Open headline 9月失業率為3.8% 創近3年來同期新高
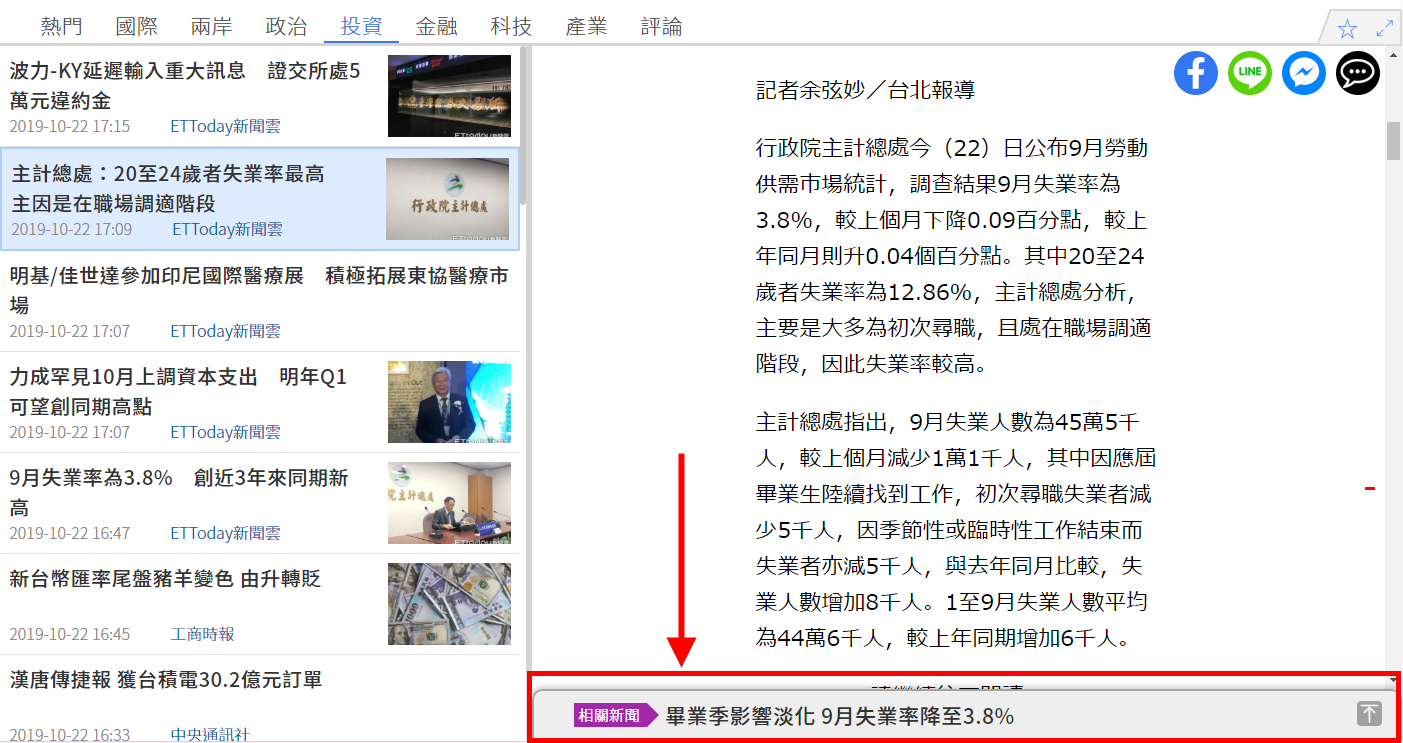 point(179,493)
